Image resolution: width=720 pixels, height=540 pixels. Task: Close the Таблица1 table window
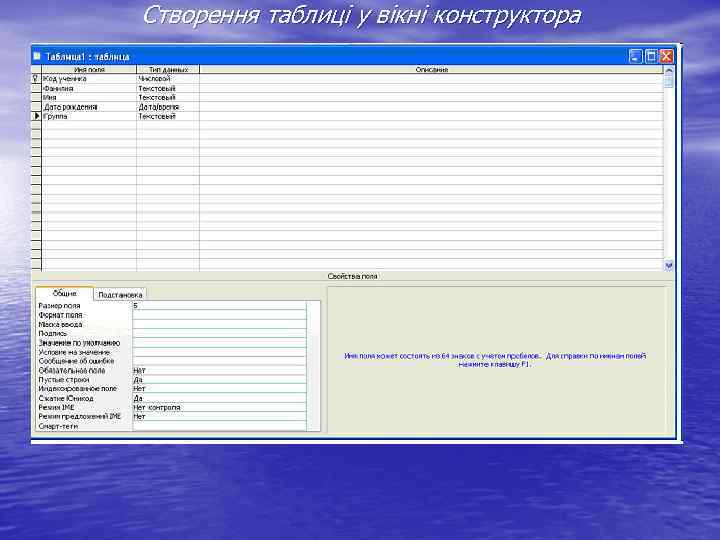(x=666, y=56)
